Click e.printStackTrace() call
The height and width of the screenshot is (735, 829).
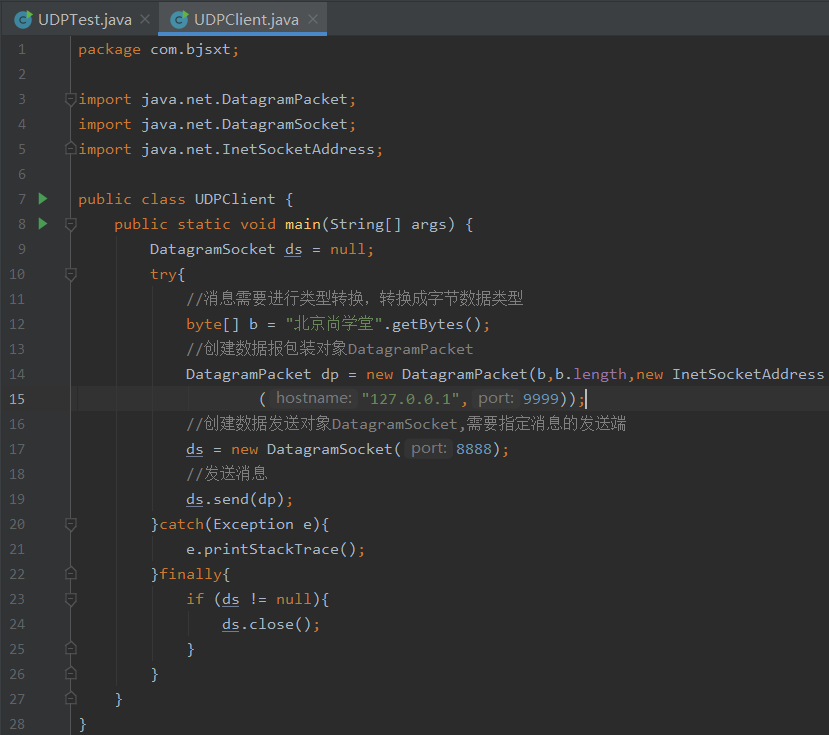pyautogui.click(x=275, y=549)
